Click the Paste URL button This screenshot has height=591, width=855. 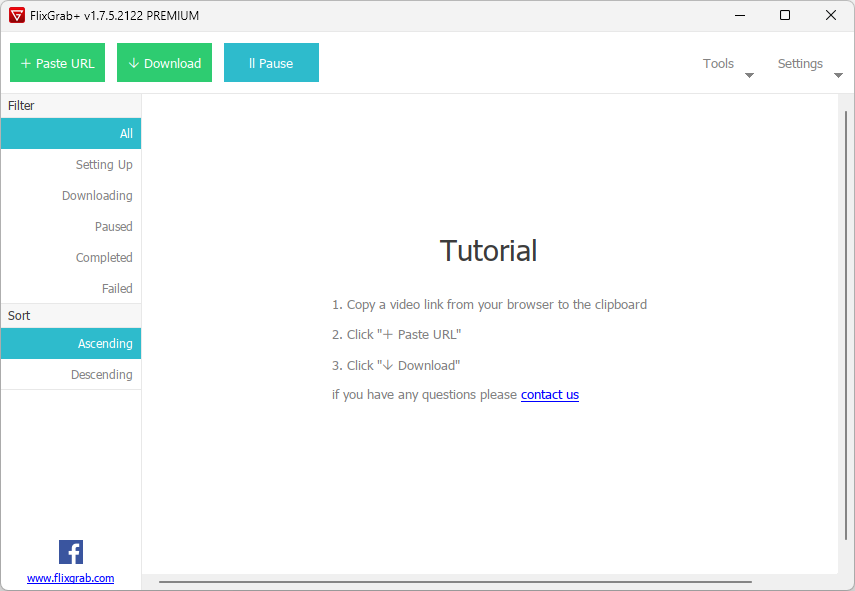57,63
